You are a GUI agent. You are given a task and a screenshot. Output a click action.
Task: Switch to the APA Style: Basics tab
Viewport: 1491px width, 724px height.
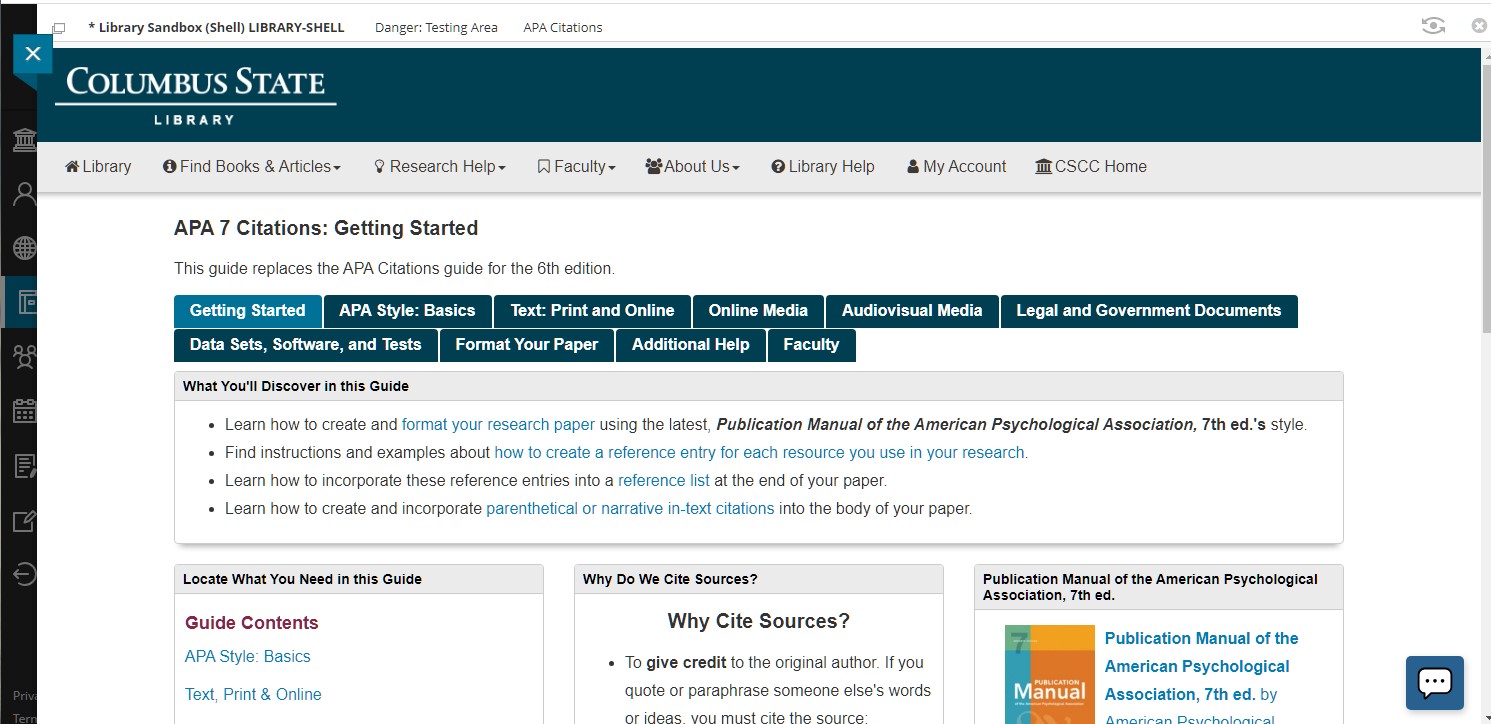coord(407,311)
